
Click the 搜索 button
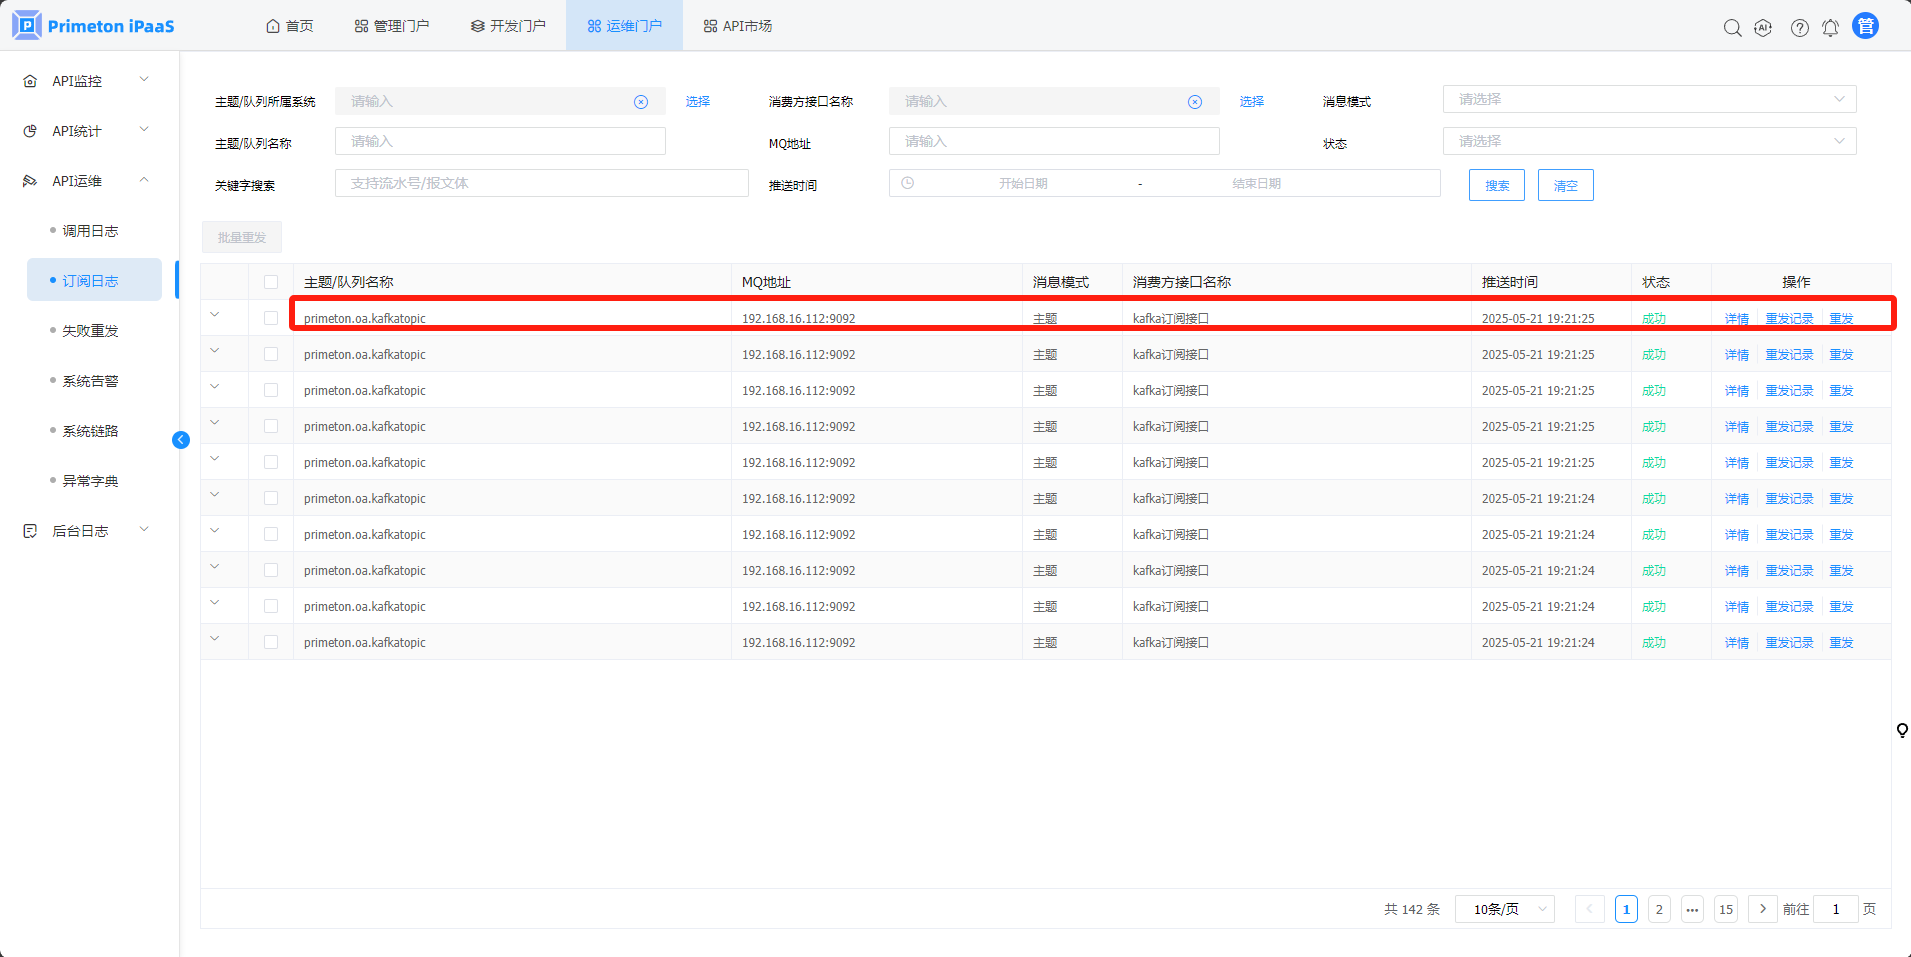[x=1496, y=185]
